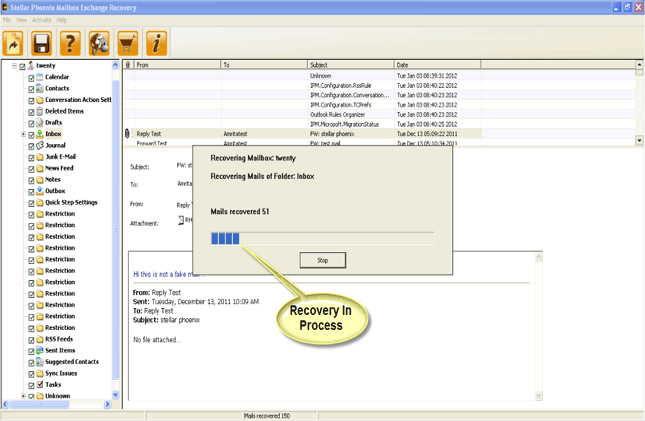Click the Calendar folder icon
The image size is (645, 421).
(x=40, y=77)
